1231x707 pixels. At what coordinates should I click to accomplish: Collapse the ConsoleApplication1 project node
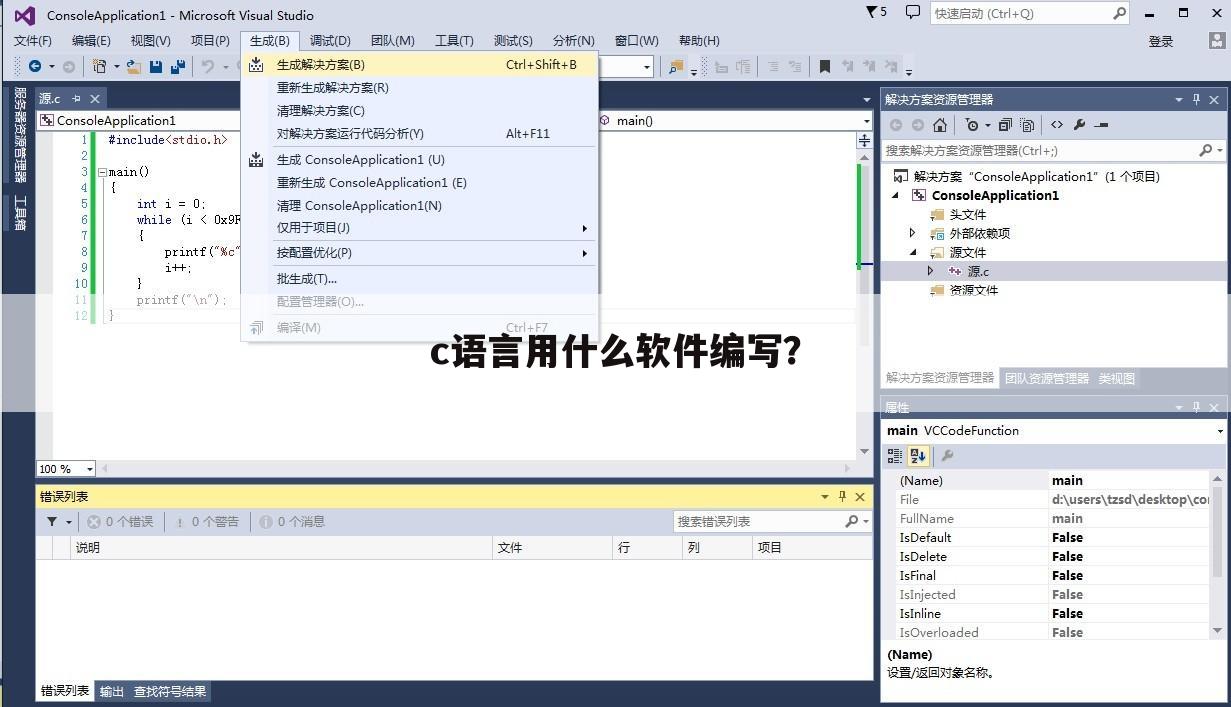(895, 195)
